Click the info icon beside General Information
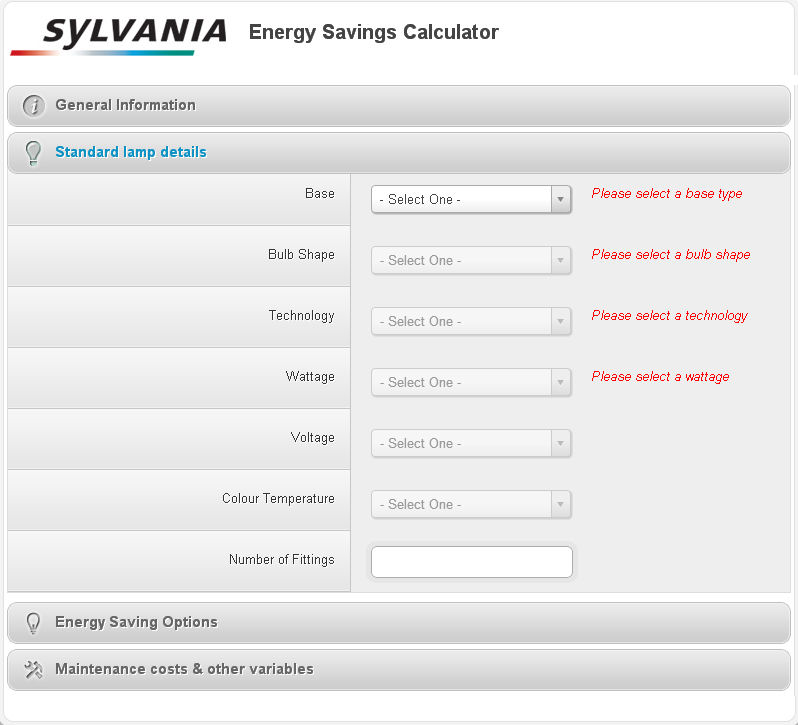Image resolution: width=798 pixels, height=725 pixels. tap(34, 106)
